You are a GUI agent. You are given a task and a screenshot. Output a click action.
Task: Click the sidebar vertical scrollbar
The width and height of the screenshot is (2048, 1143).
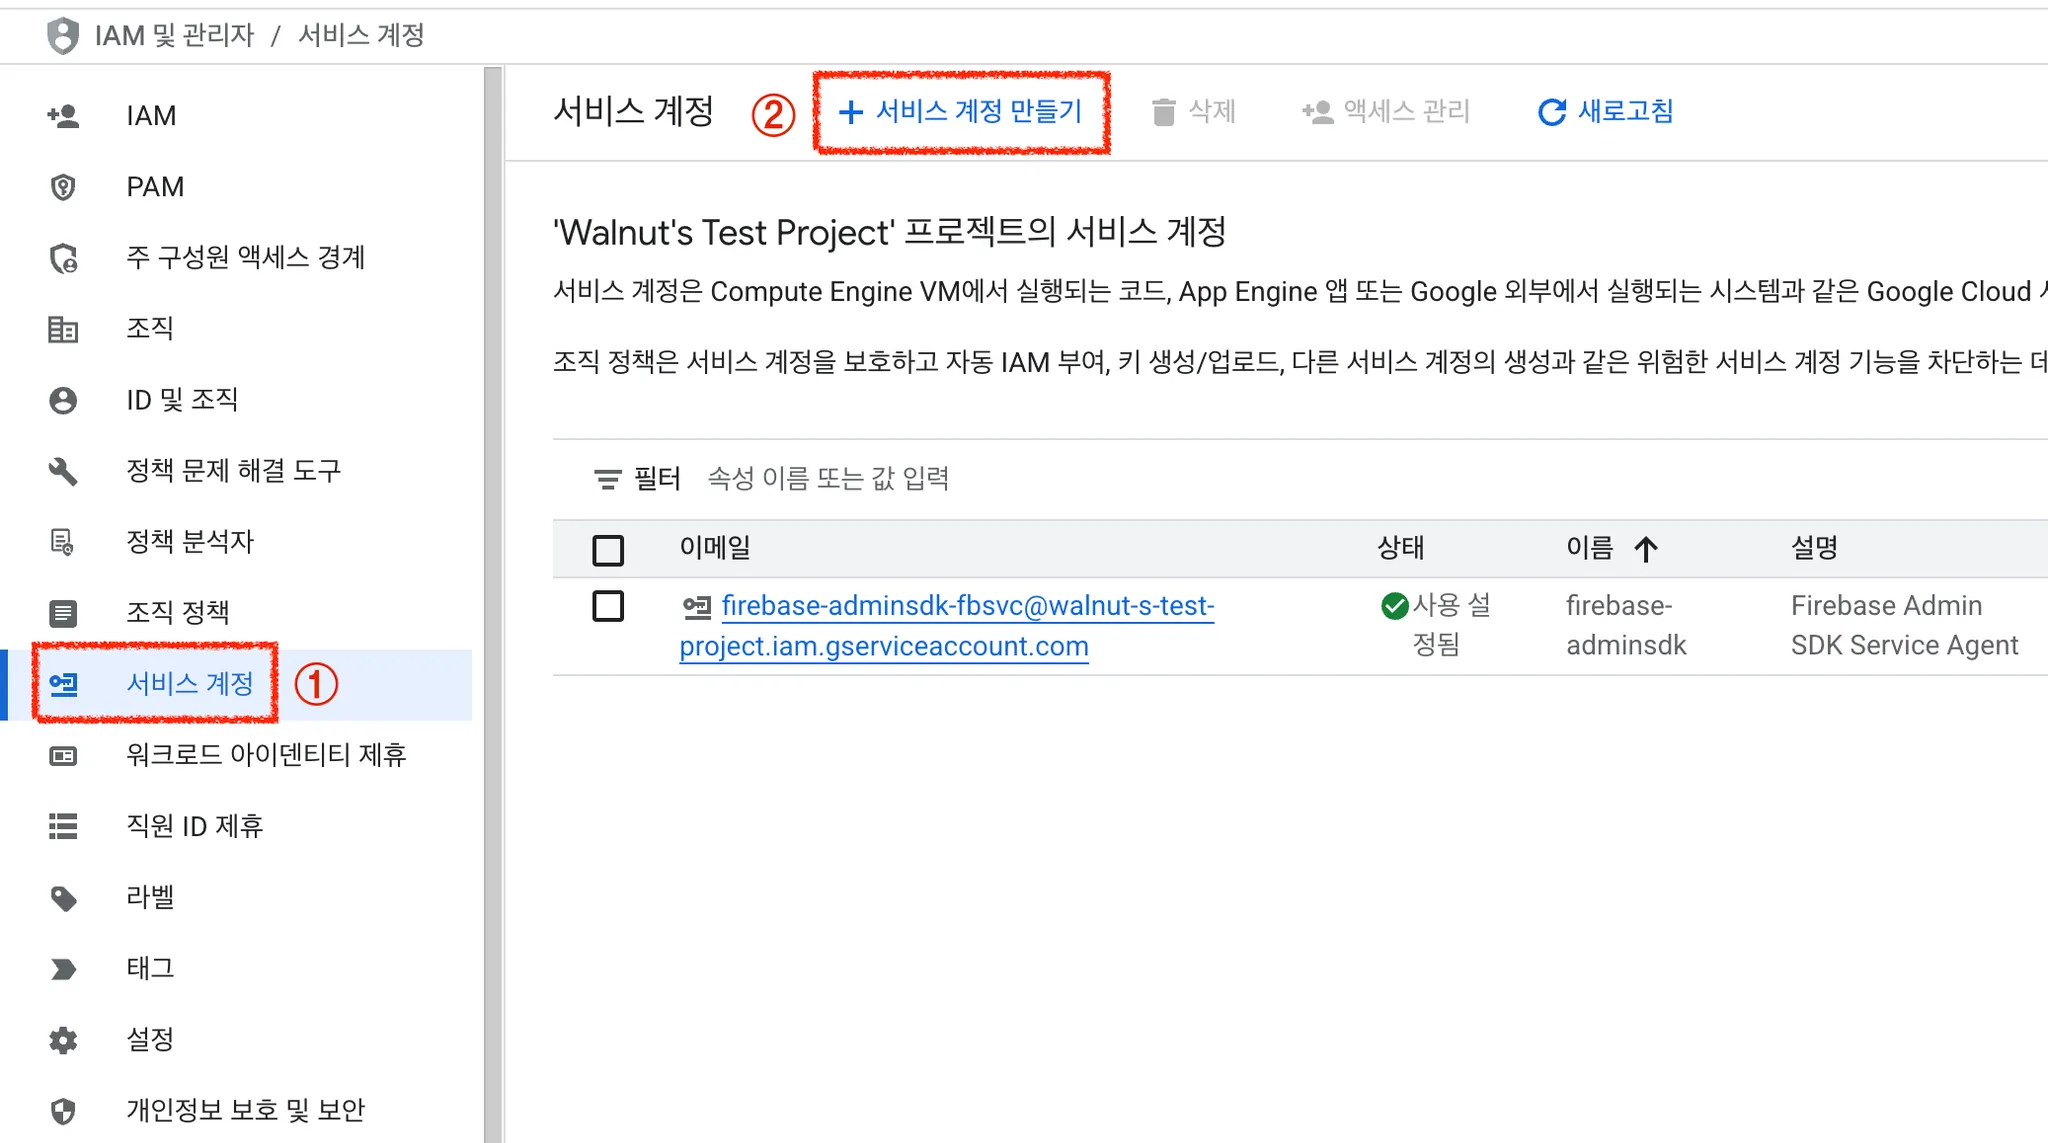492,600
